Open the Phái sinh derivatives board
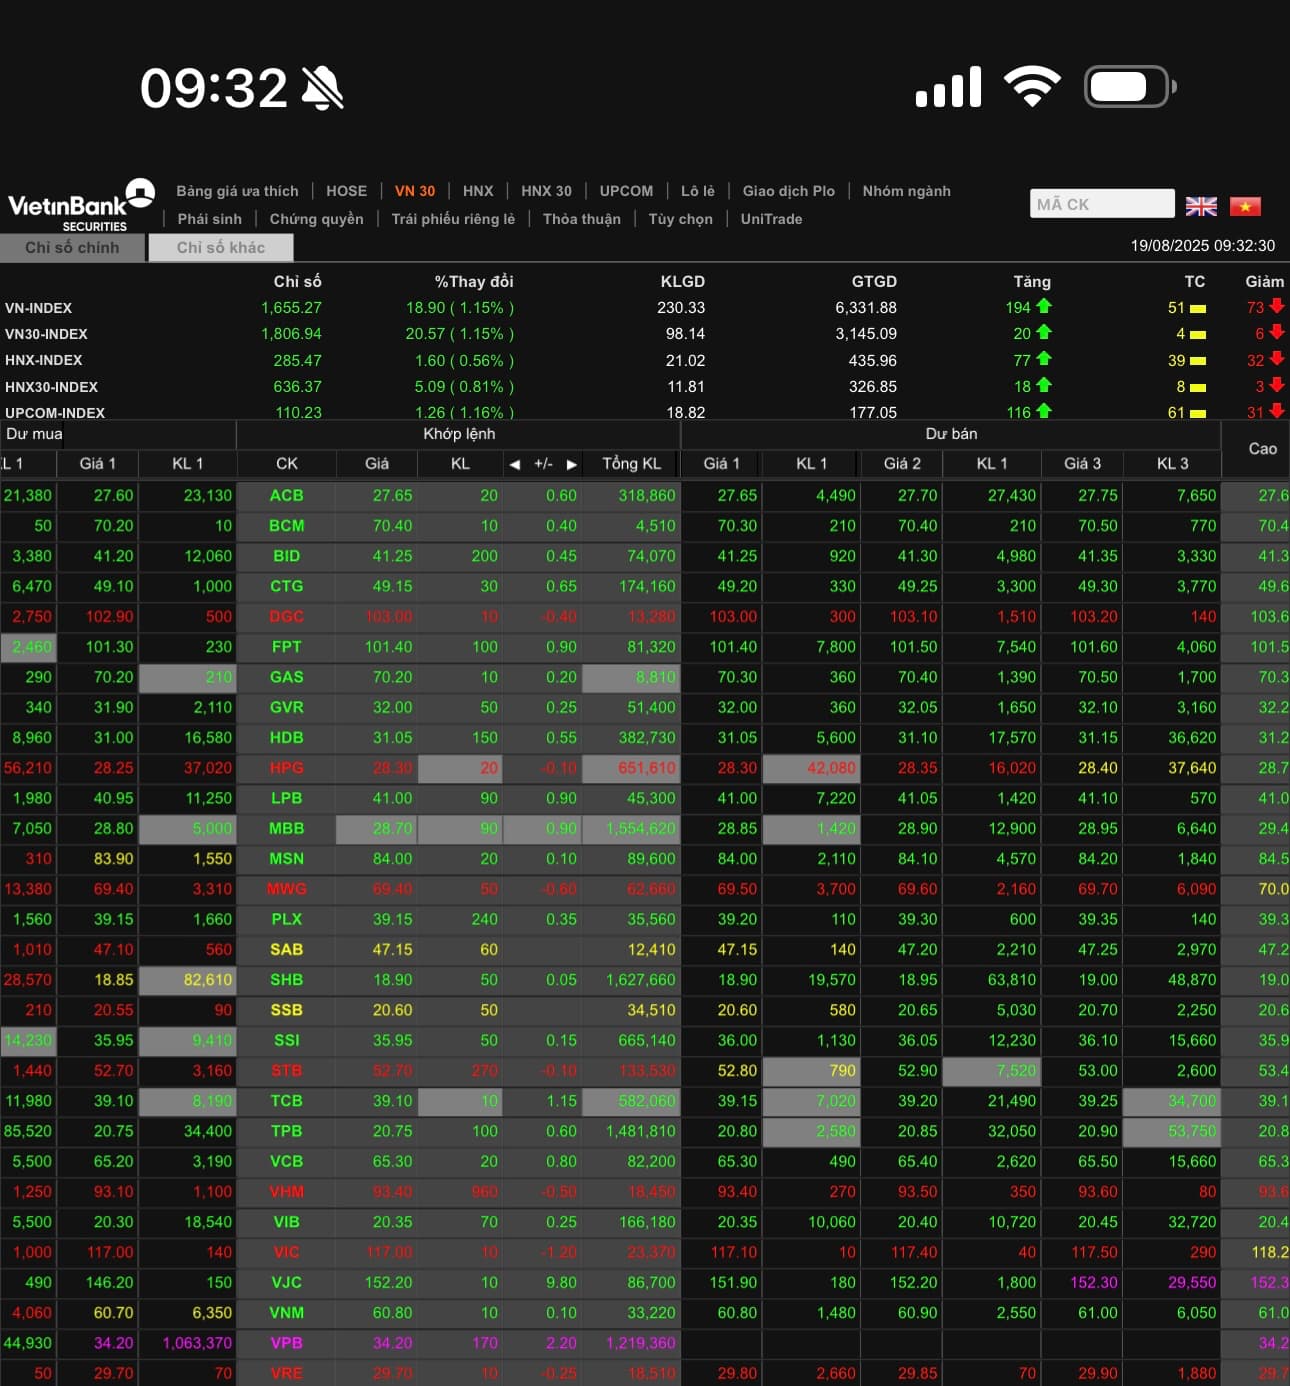 click(x=209, y=219)
